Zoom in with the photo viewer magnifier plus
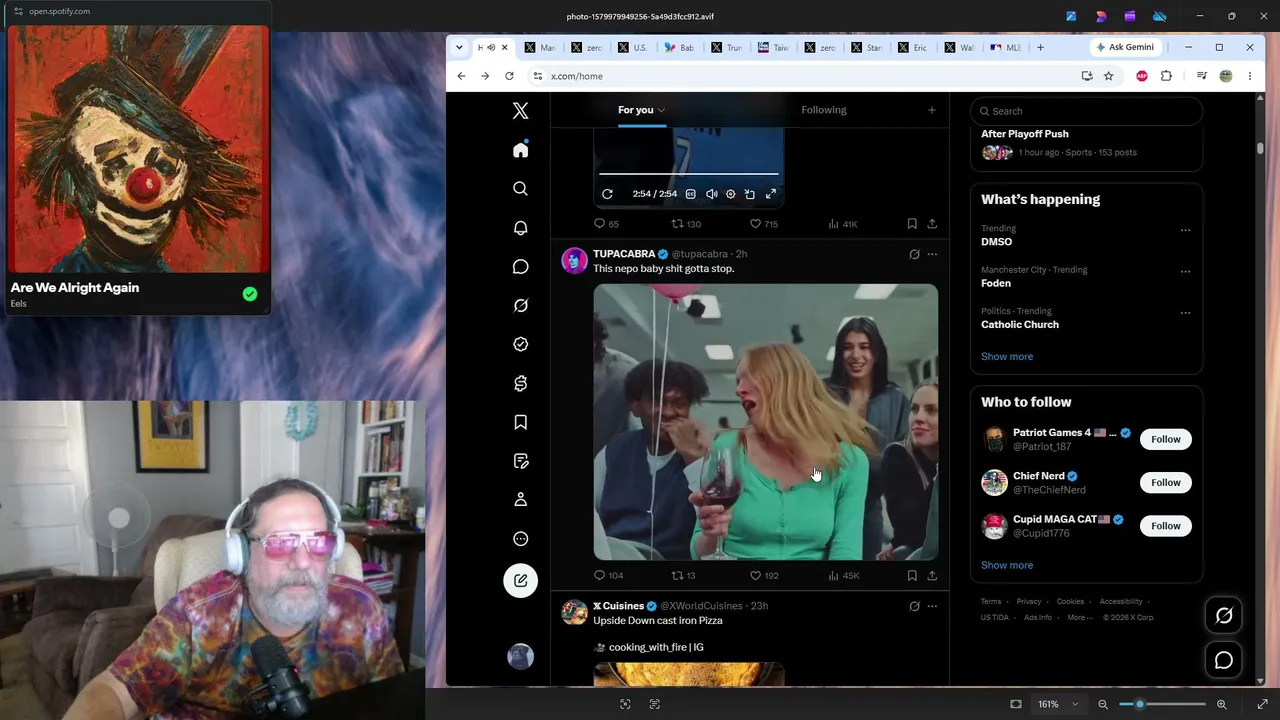1280x720 pixels. click(1221, 704)
